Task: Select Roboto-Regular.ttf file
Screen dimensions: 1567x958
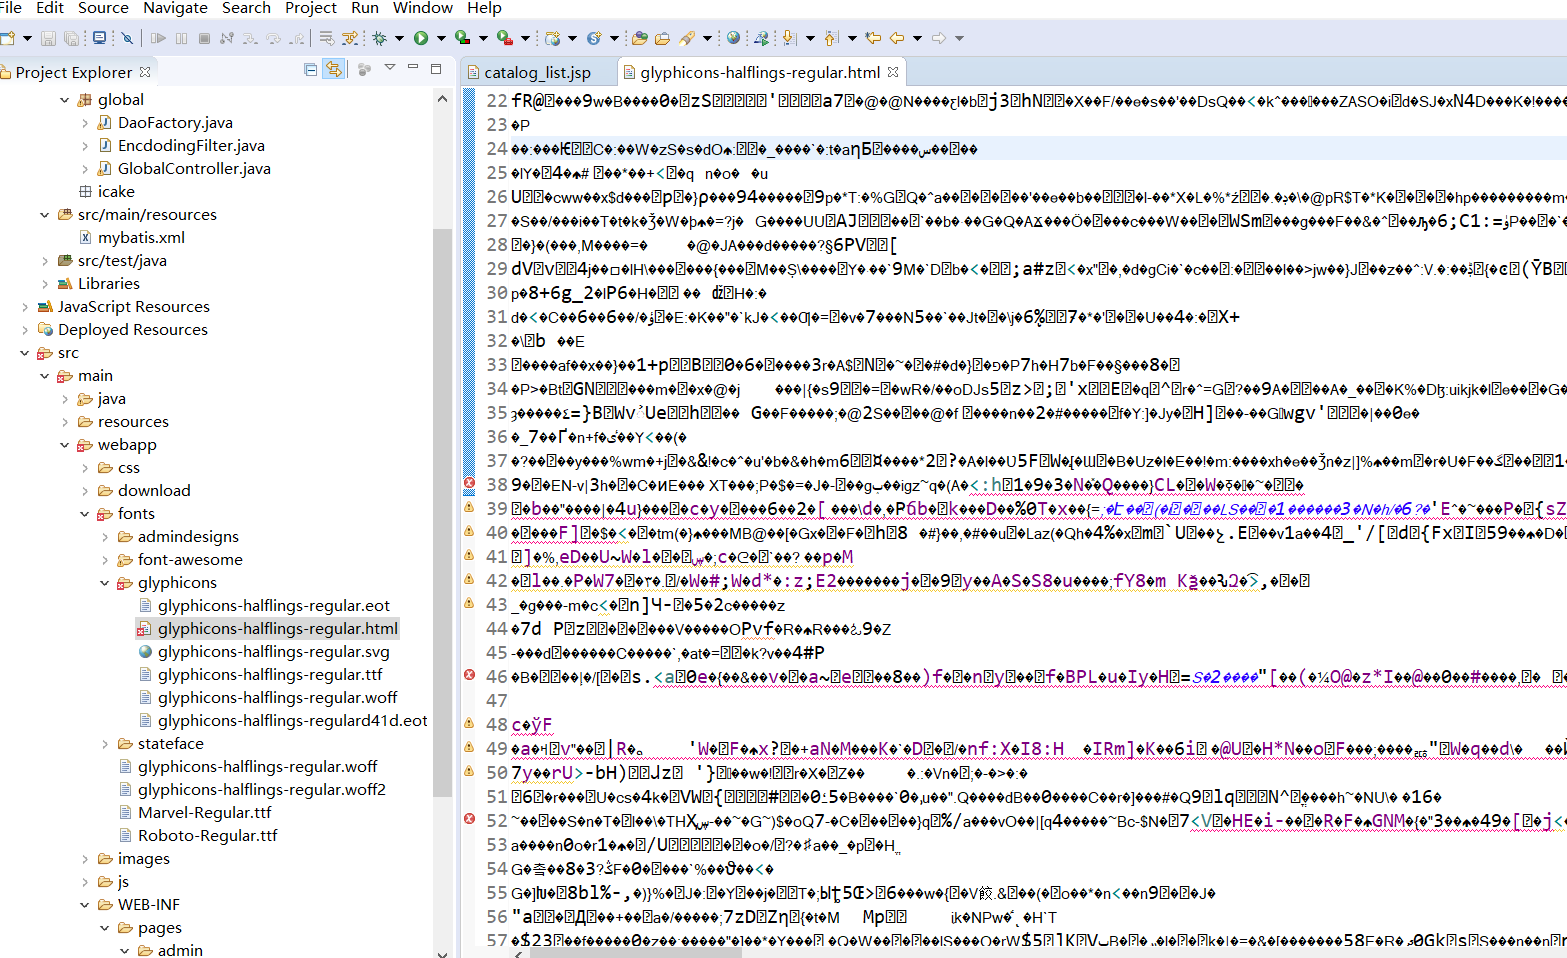Action: click(207, 836)
